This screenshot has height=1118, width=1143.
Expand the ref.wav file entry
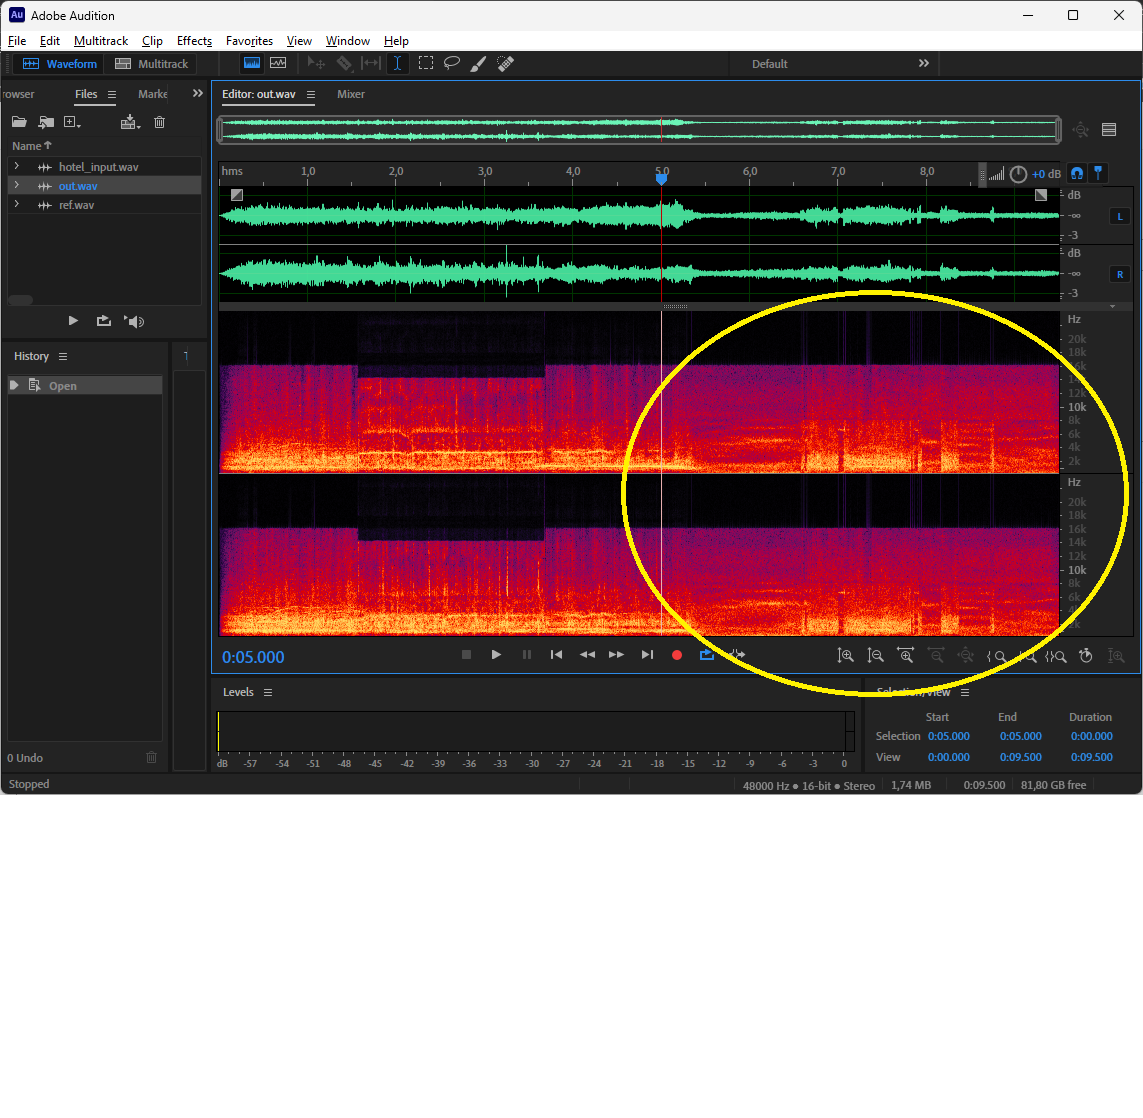point(16,205)
